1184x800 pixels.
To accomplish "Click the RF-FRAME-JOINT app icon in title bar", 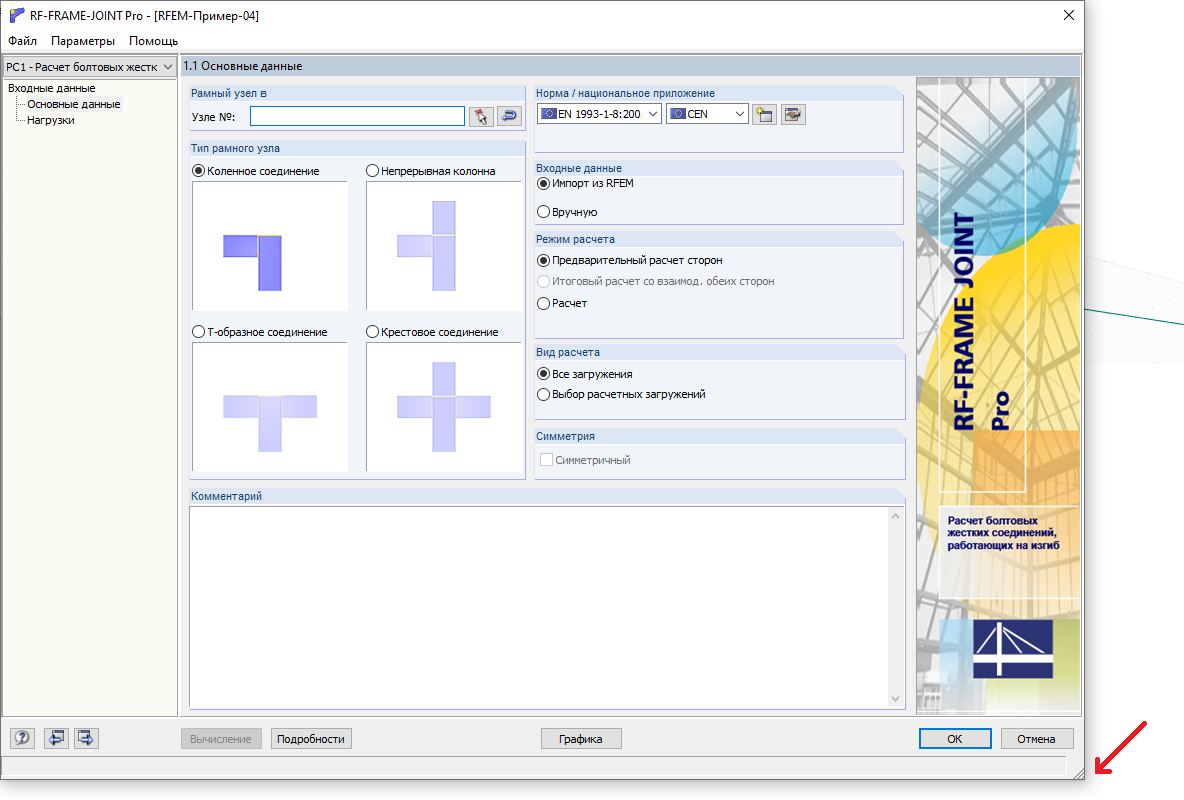I will pyautogui.click(x=16, y=15).
